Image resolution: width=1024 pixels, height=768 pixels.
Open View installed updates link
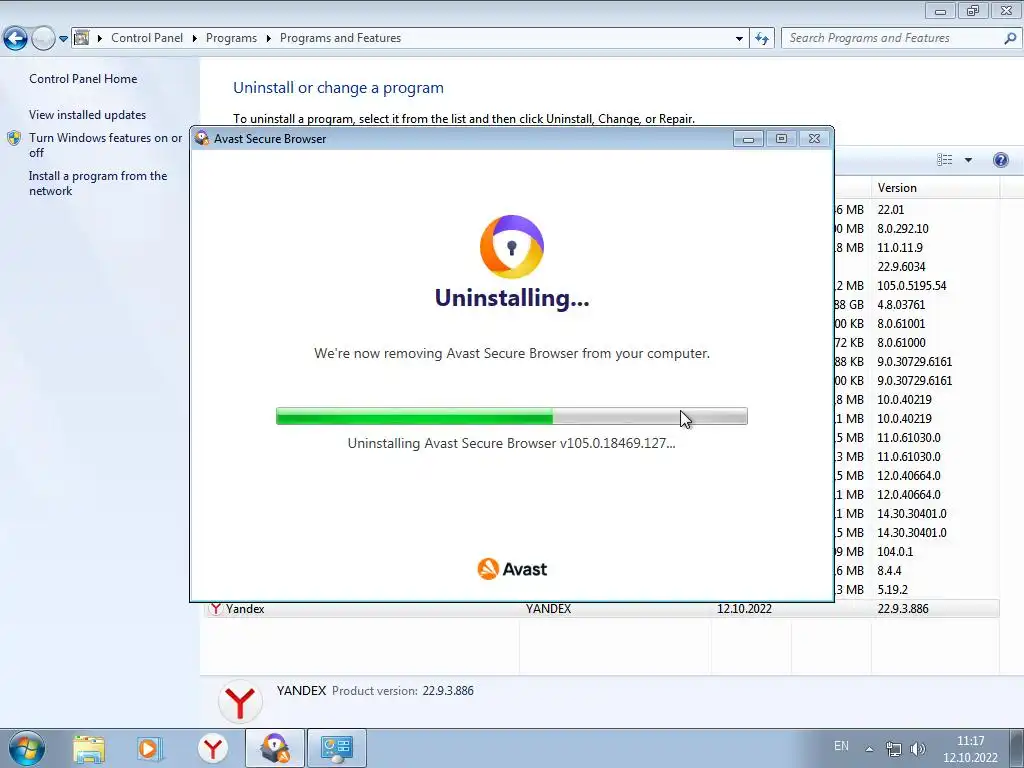coord(88,114)
